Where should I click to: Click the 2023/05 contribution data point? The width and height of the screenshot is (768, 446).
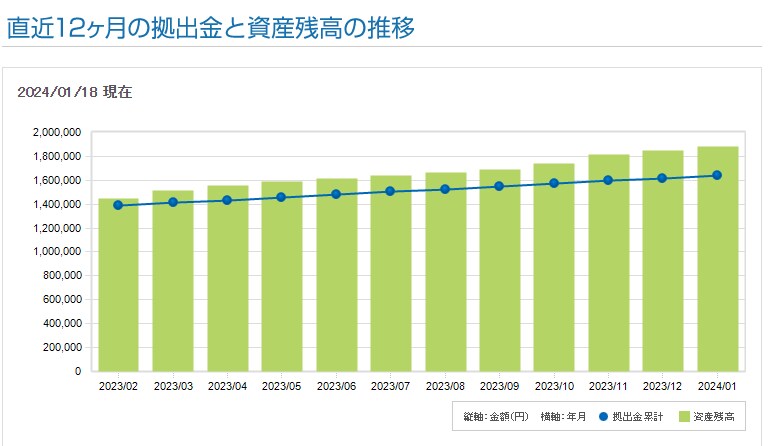pos(281,197)
